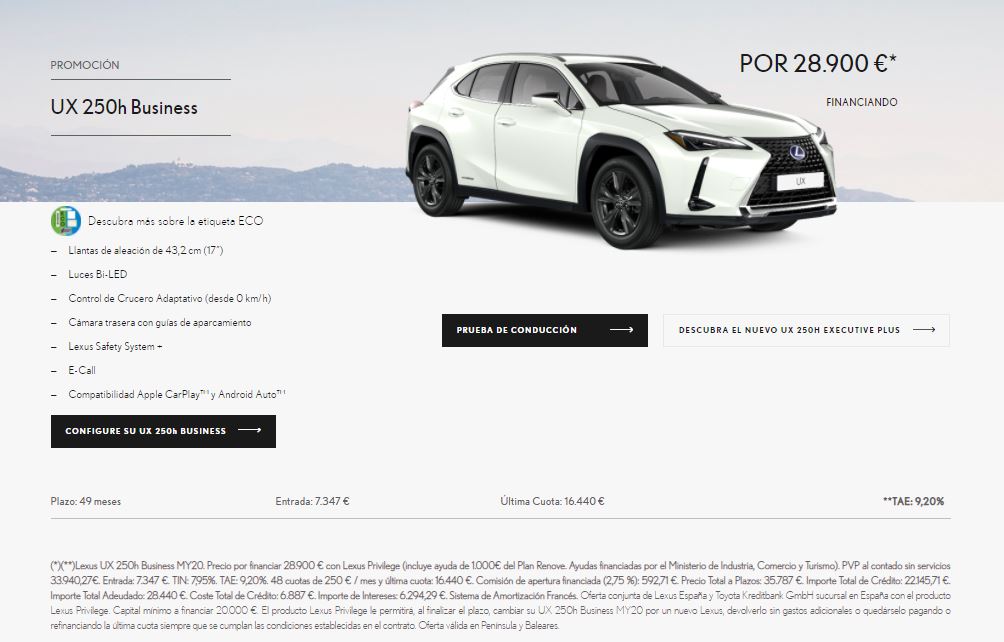This screenshot has height=642, width=1004.
Task: Click 'Compatibilidad Apple CarPlay y Android Auto' item
Action: [177, 395]
